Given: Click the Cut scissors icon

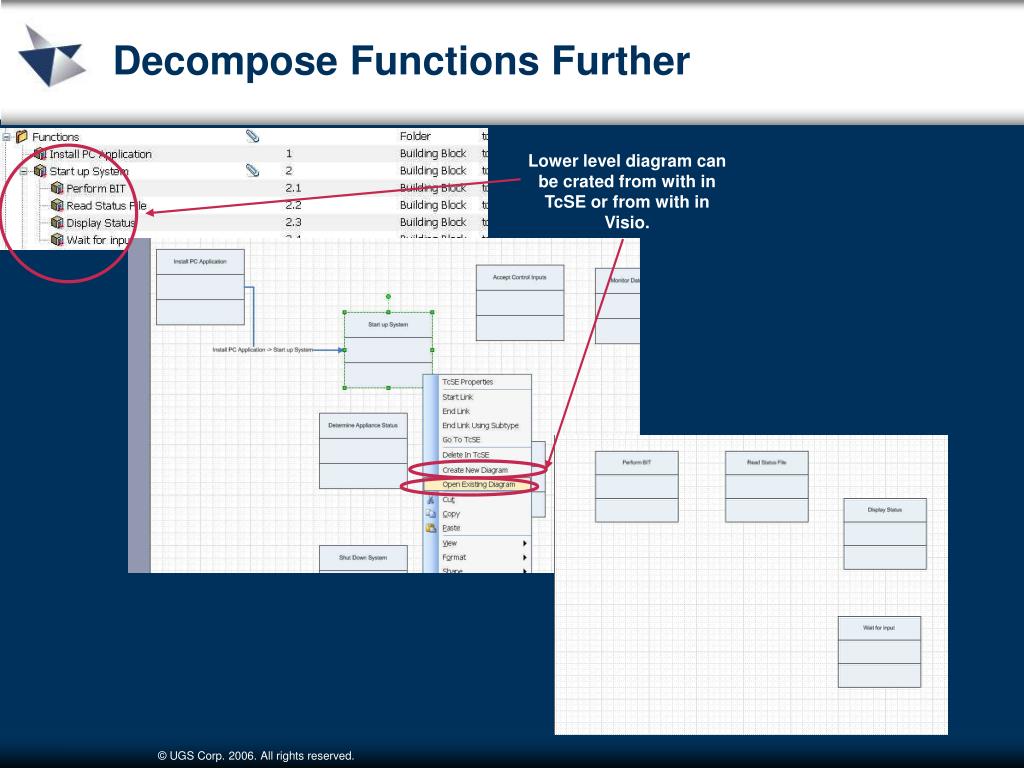Looking at the screenshot, I should click(x=431, y=500).
